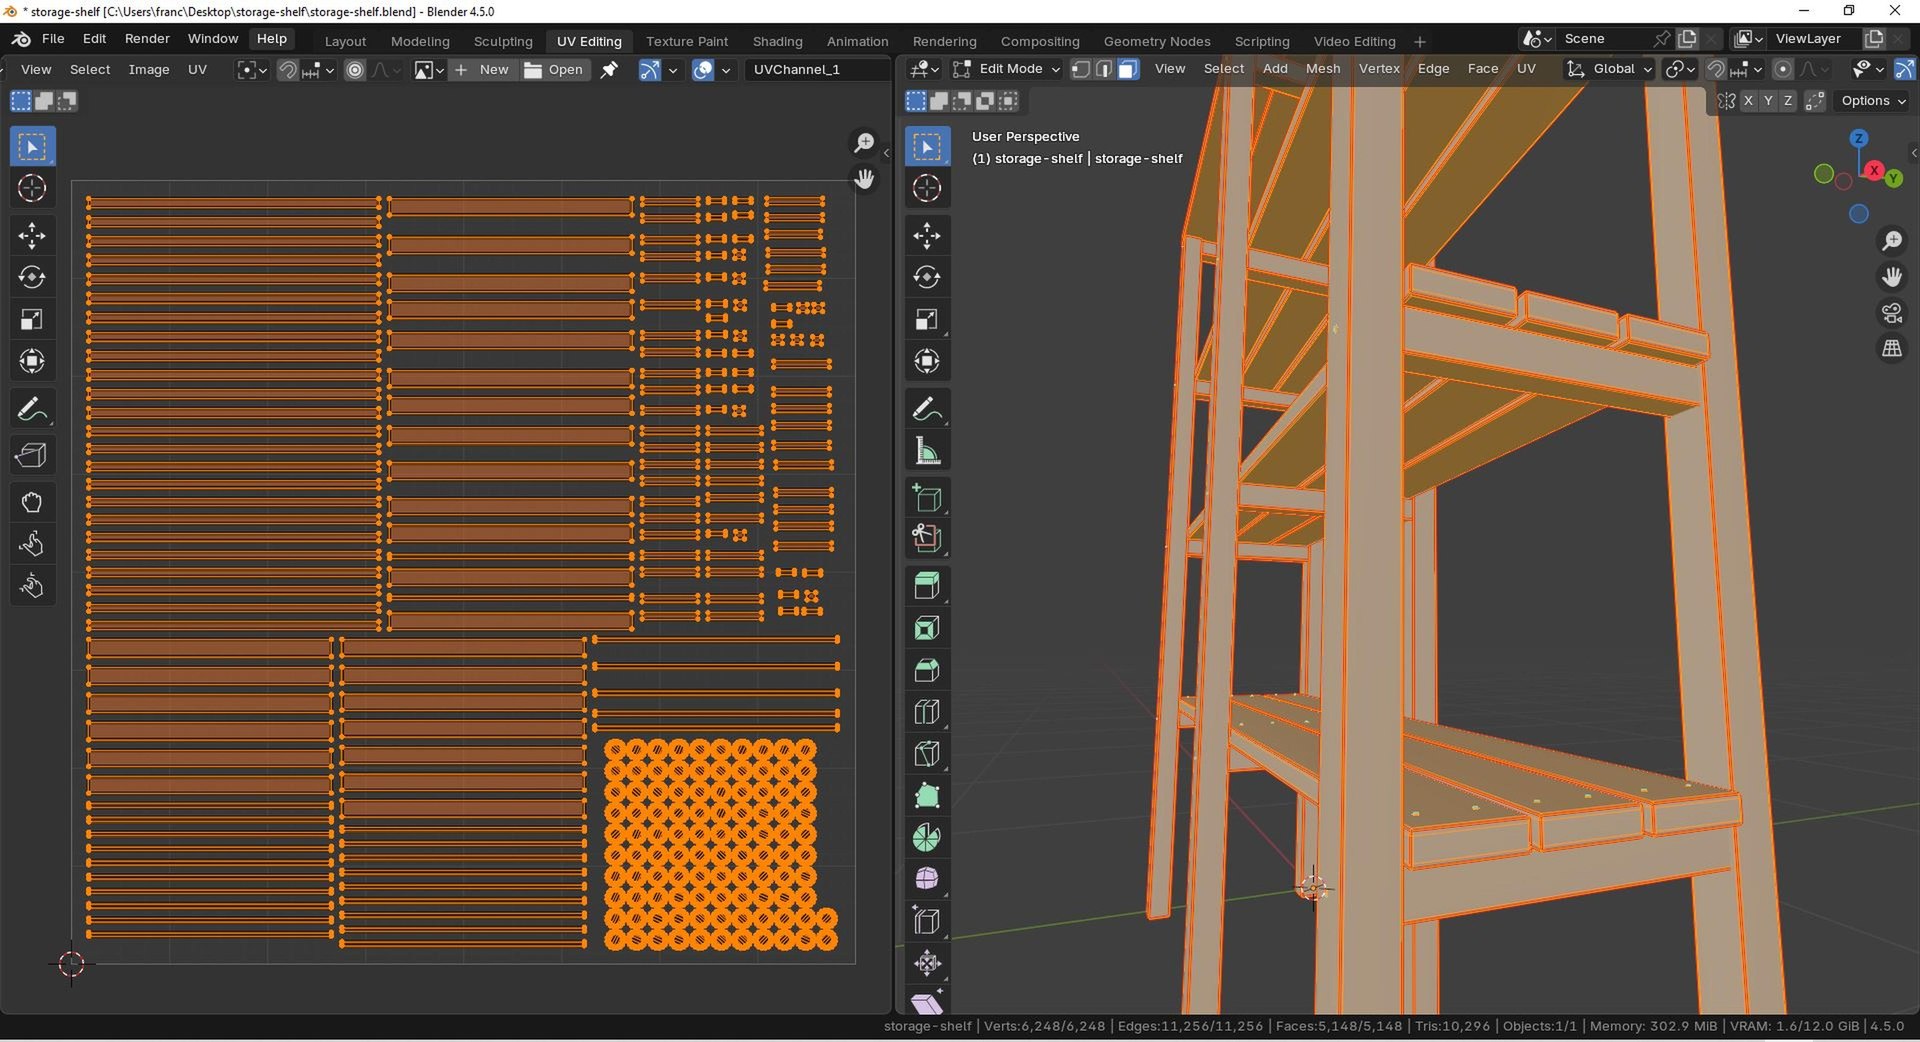The height and width of the screenshot is (1042, 1920).
Task: Click Open to load an image
Action: pos(553,70)
